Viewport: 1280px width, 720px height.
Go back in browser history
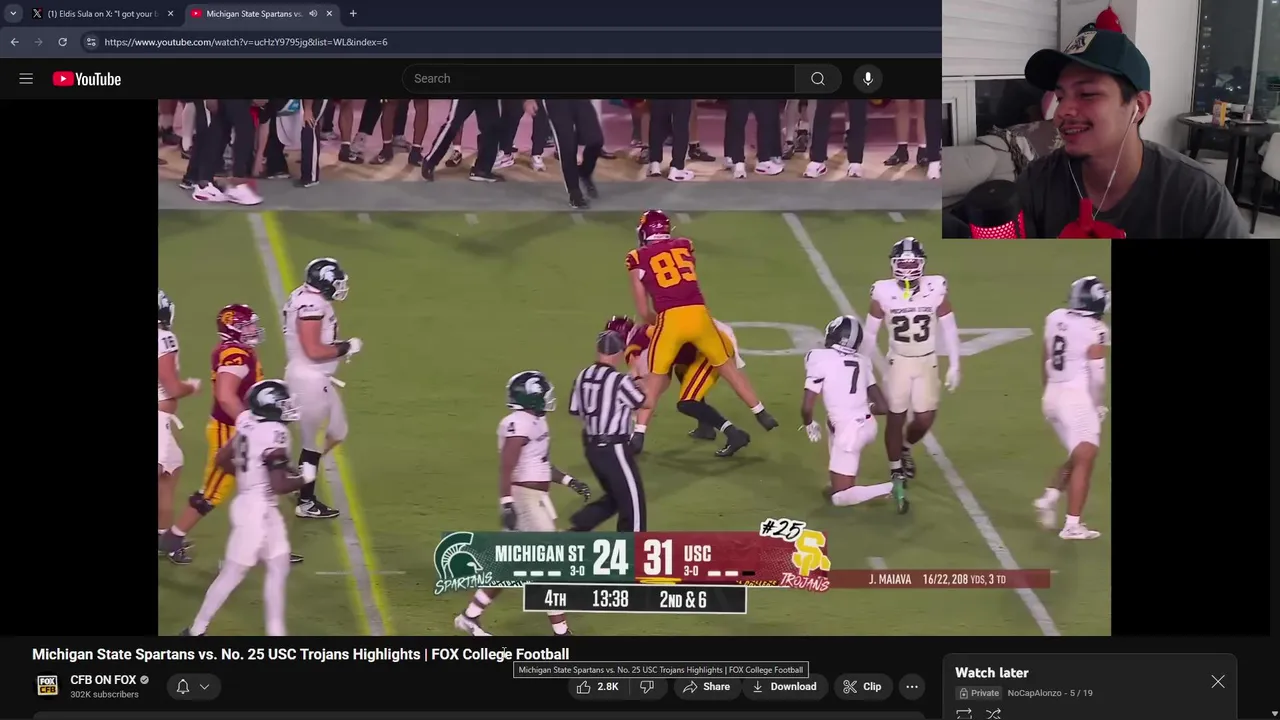[x=14, y=42]
